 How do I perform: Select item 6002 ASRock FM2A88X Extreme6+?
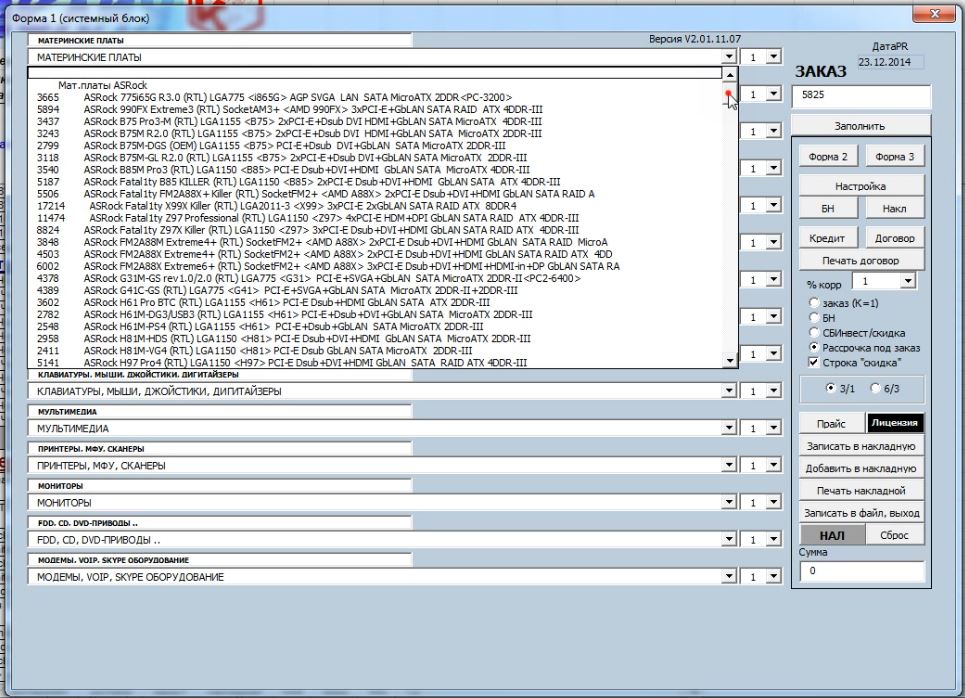(x=374, y=266)
